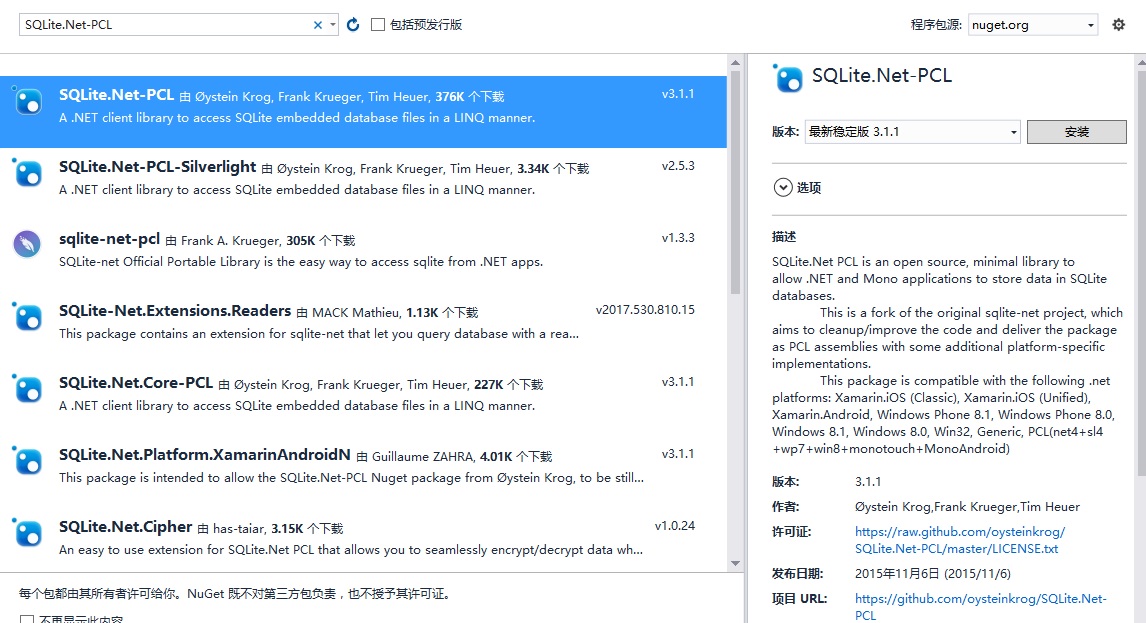Click SQLite.Net-PCL-Silverlight package icon
1146x623 pixels.
(28, 172)
